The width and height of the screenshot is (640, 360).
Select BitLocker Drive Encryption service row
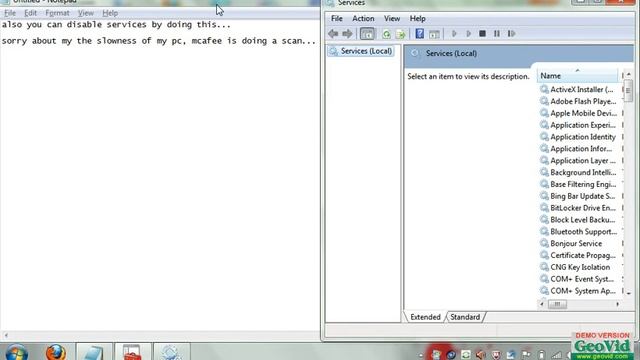coord(578,208)
